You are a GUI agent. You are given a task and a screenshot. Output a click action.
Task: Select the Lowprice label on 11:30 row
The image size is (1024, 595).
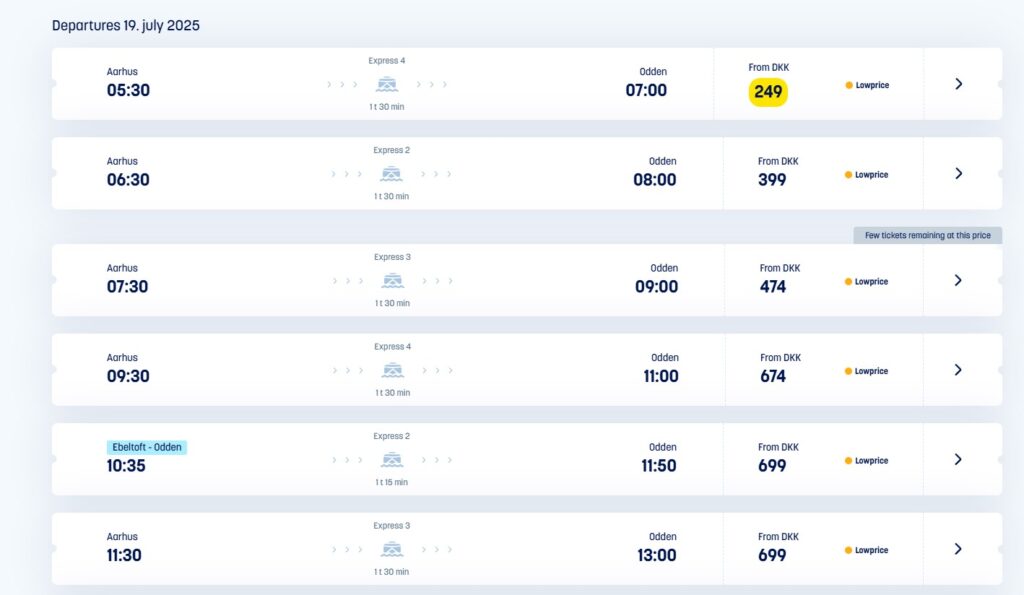(x=871, y=550)
